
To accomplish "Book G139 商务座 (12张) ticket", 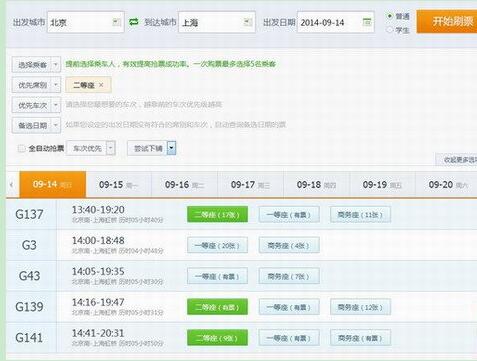I will [360, 307].
